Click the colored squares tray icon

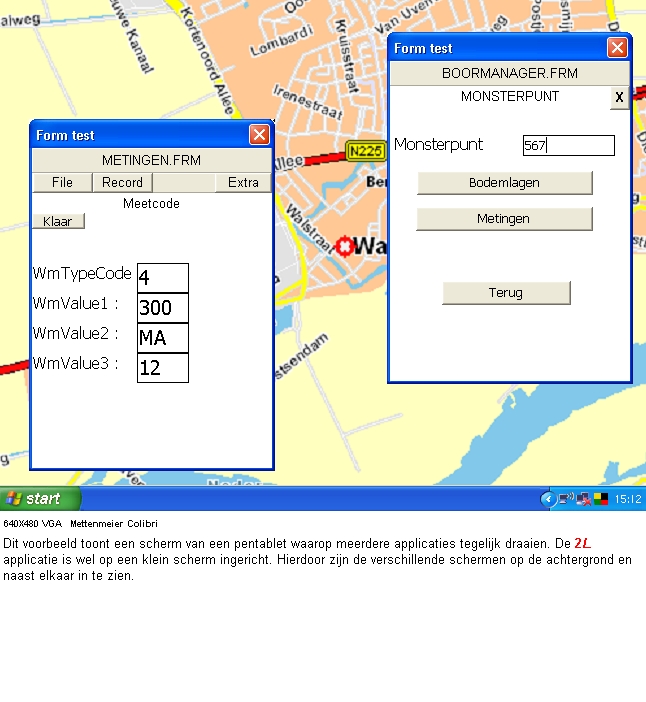(600, 498)
